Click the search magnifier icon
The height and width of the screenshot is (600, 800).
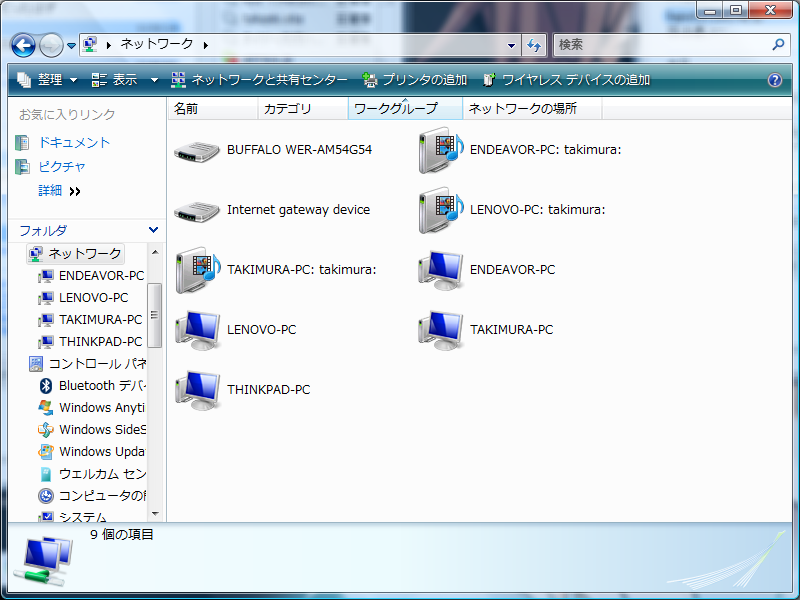(x=778, y=45)
